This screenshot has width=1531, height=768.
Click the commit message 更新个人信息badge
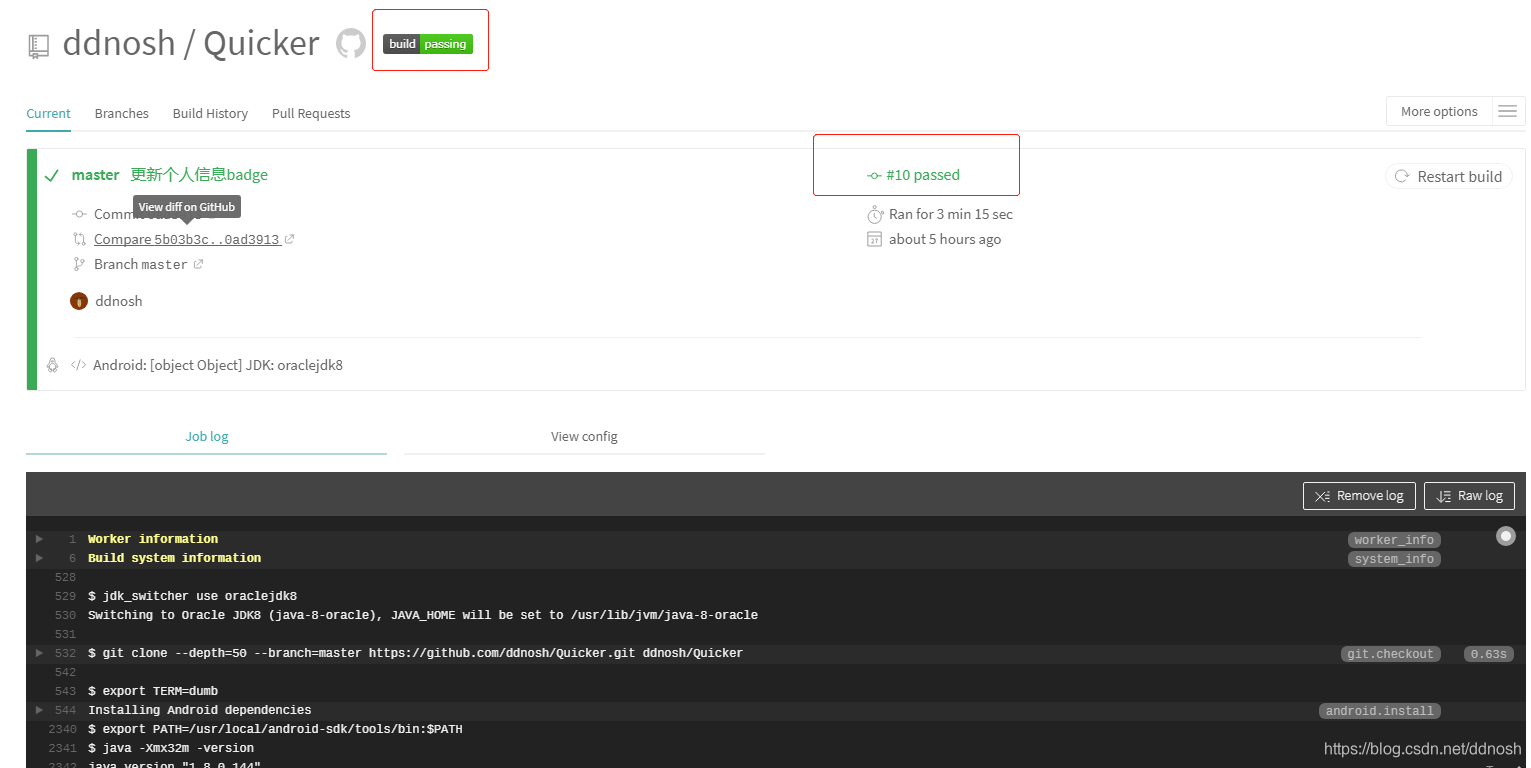(199, 175)
